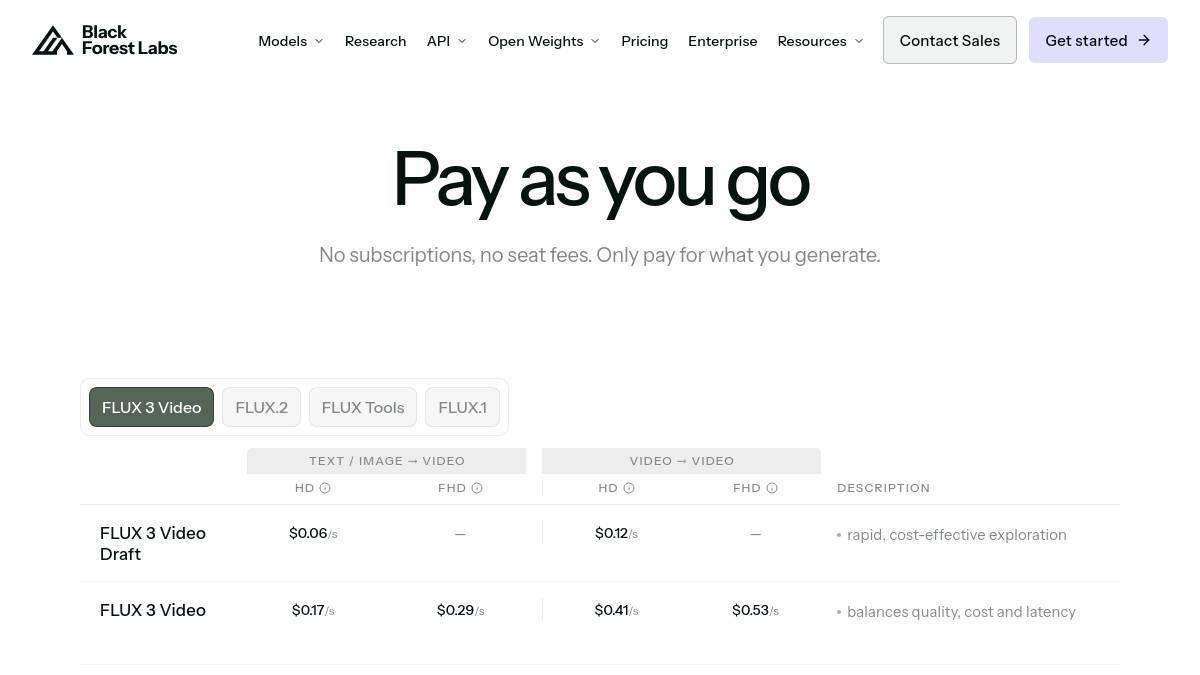The width and height of the screenshot is (1200, 675).
Task: Open the Enterprise nav link
Action: pos(723,41)
